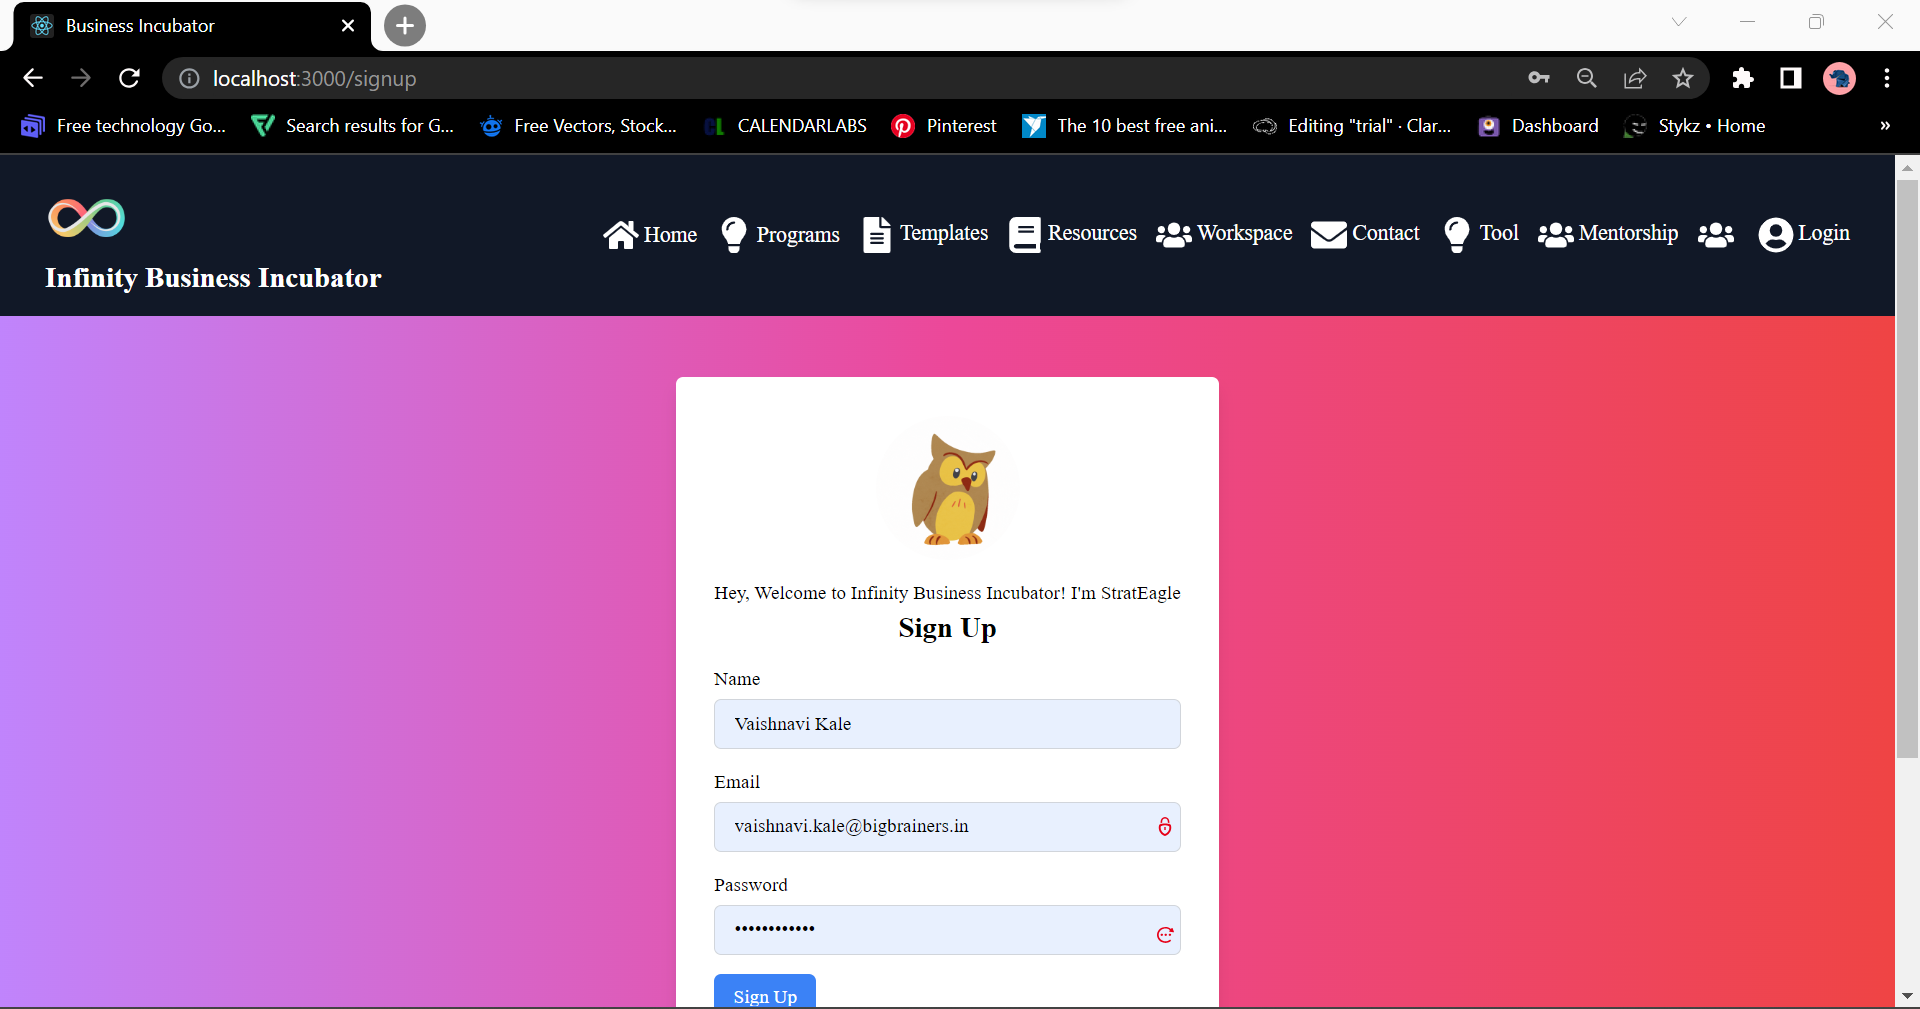The width and height of the screenshot is (1920, 1009).
Task: Open the Templates nav link
Action: click(926, 234)
